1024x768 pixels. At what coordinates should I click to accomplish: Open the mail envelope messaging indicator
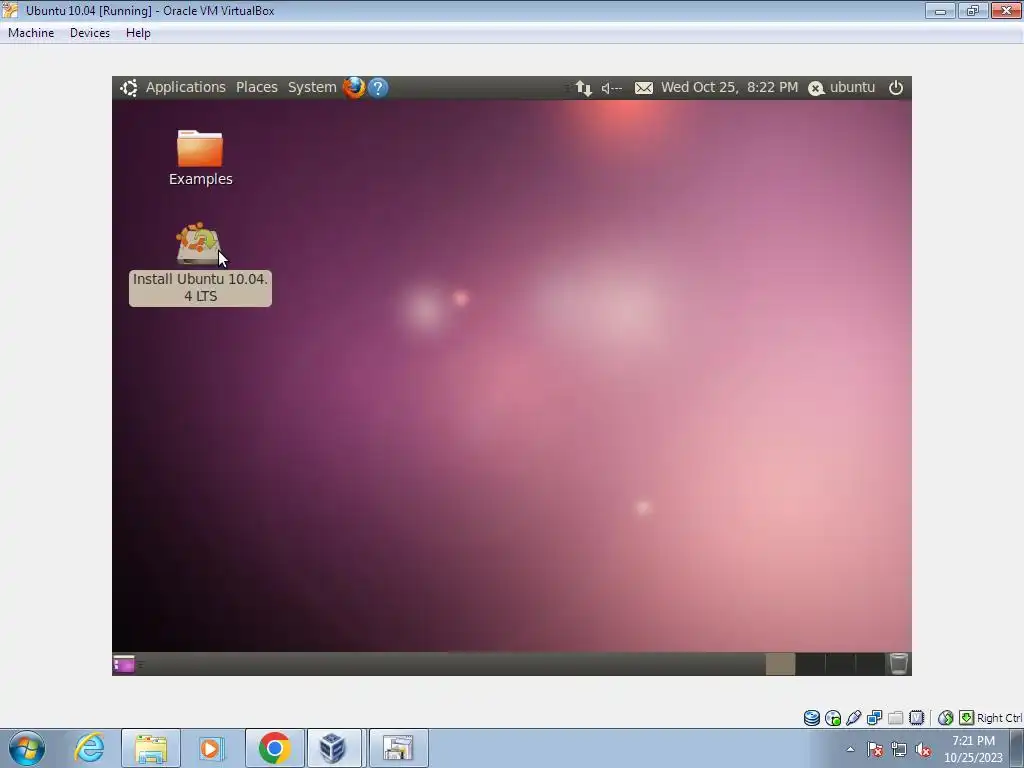click(x=643, y=88)
